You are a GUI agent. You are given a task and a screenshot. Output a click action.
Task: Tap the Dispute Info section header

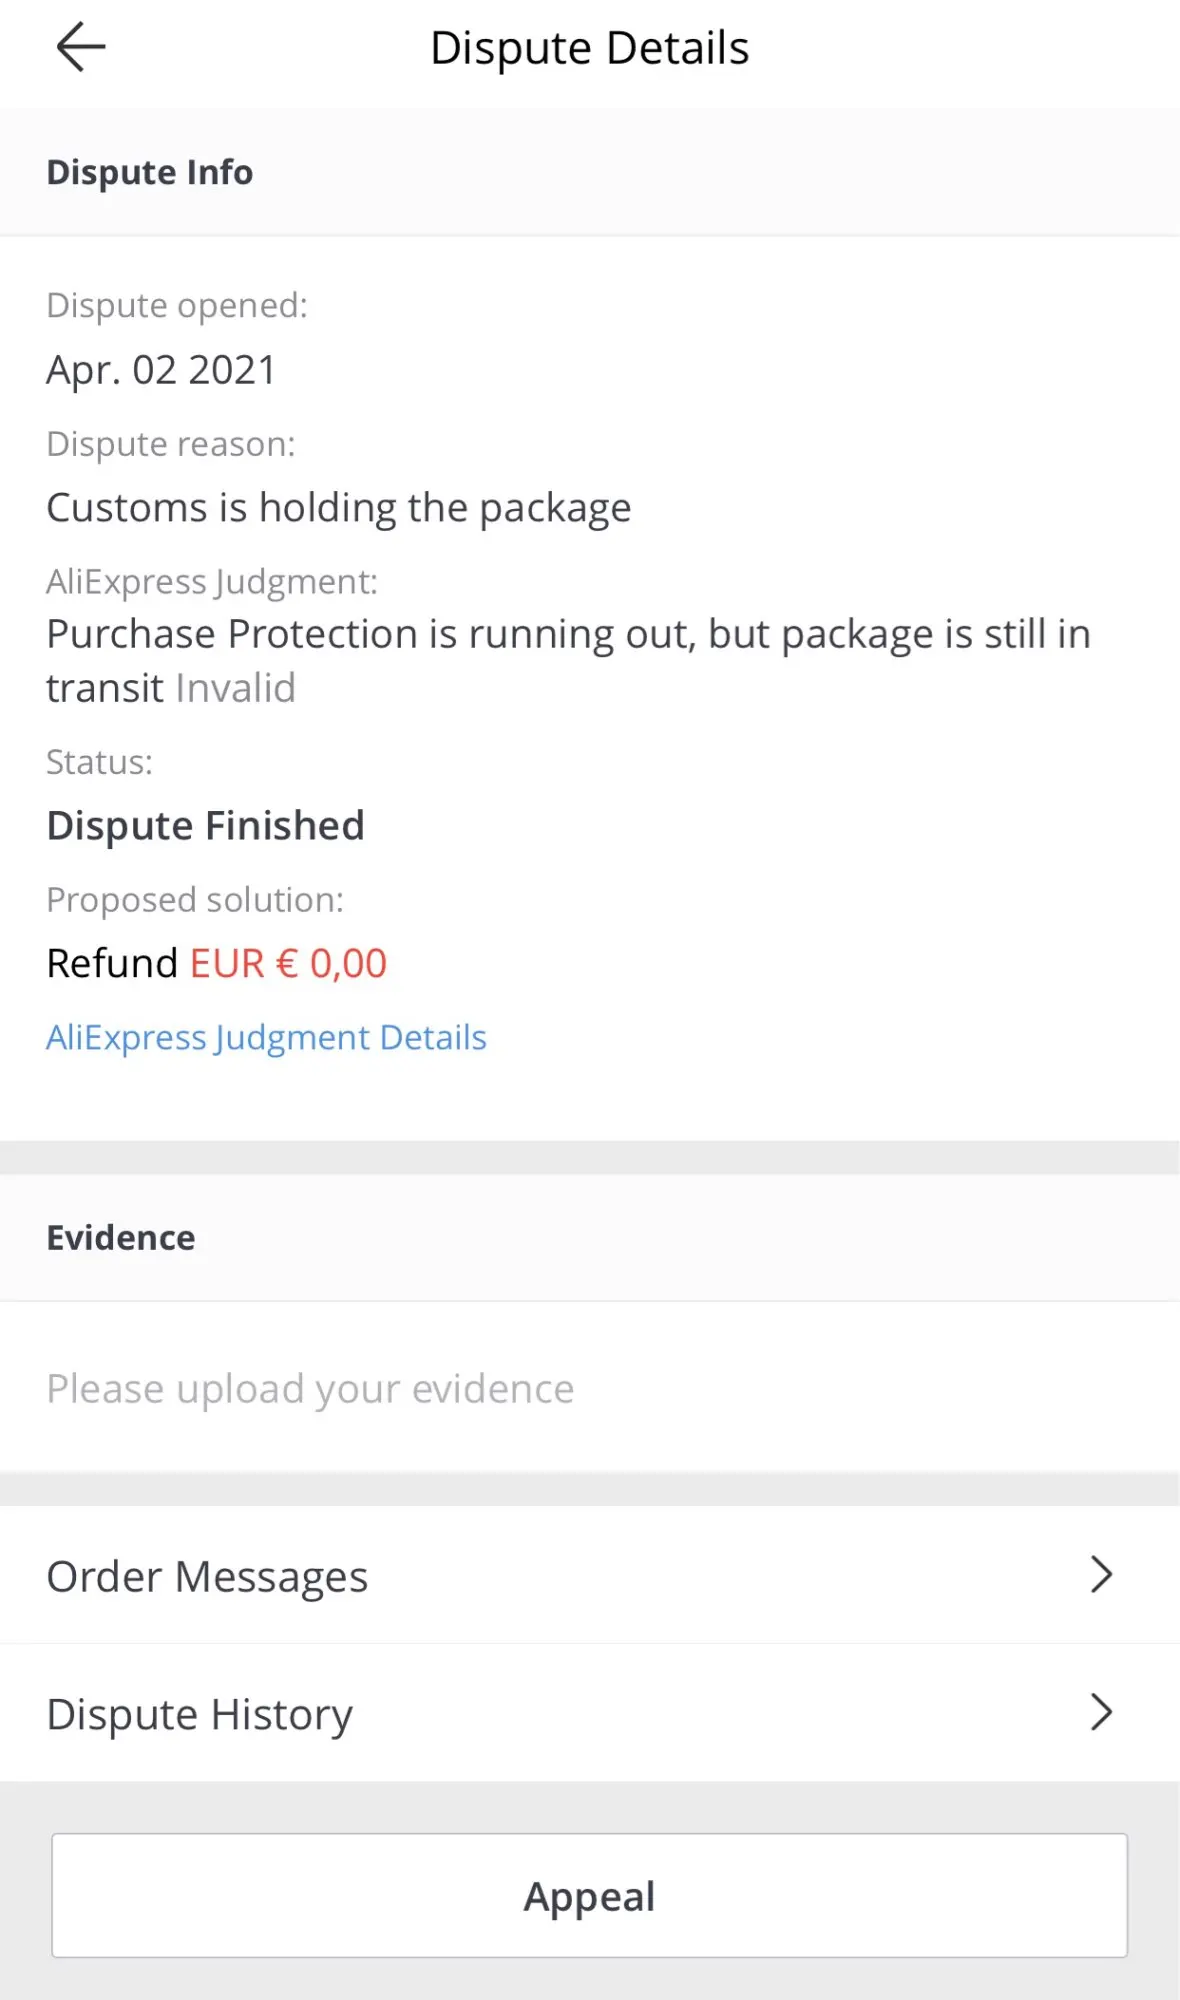(150, 172)
